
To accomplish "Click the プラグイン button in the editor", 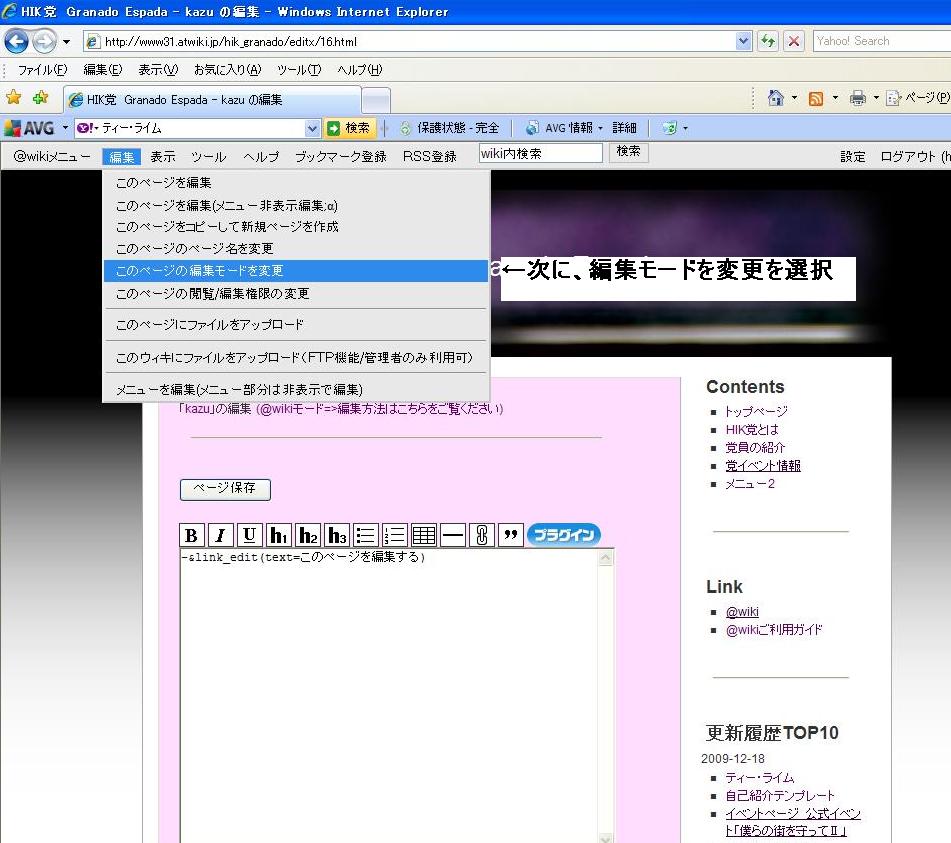I will click(x=563, y=535).
